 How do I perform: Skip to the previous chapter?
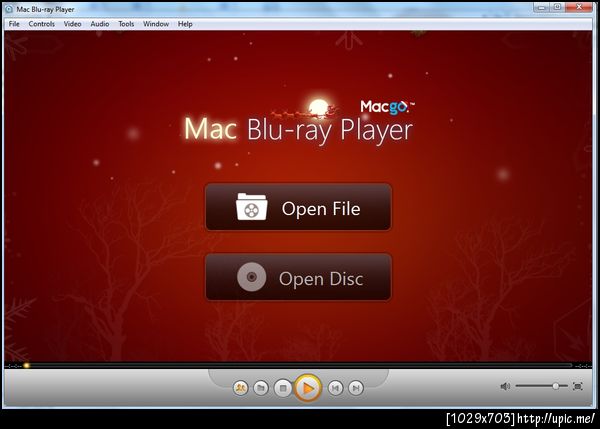pyautogui.click(x=335, y=388)
